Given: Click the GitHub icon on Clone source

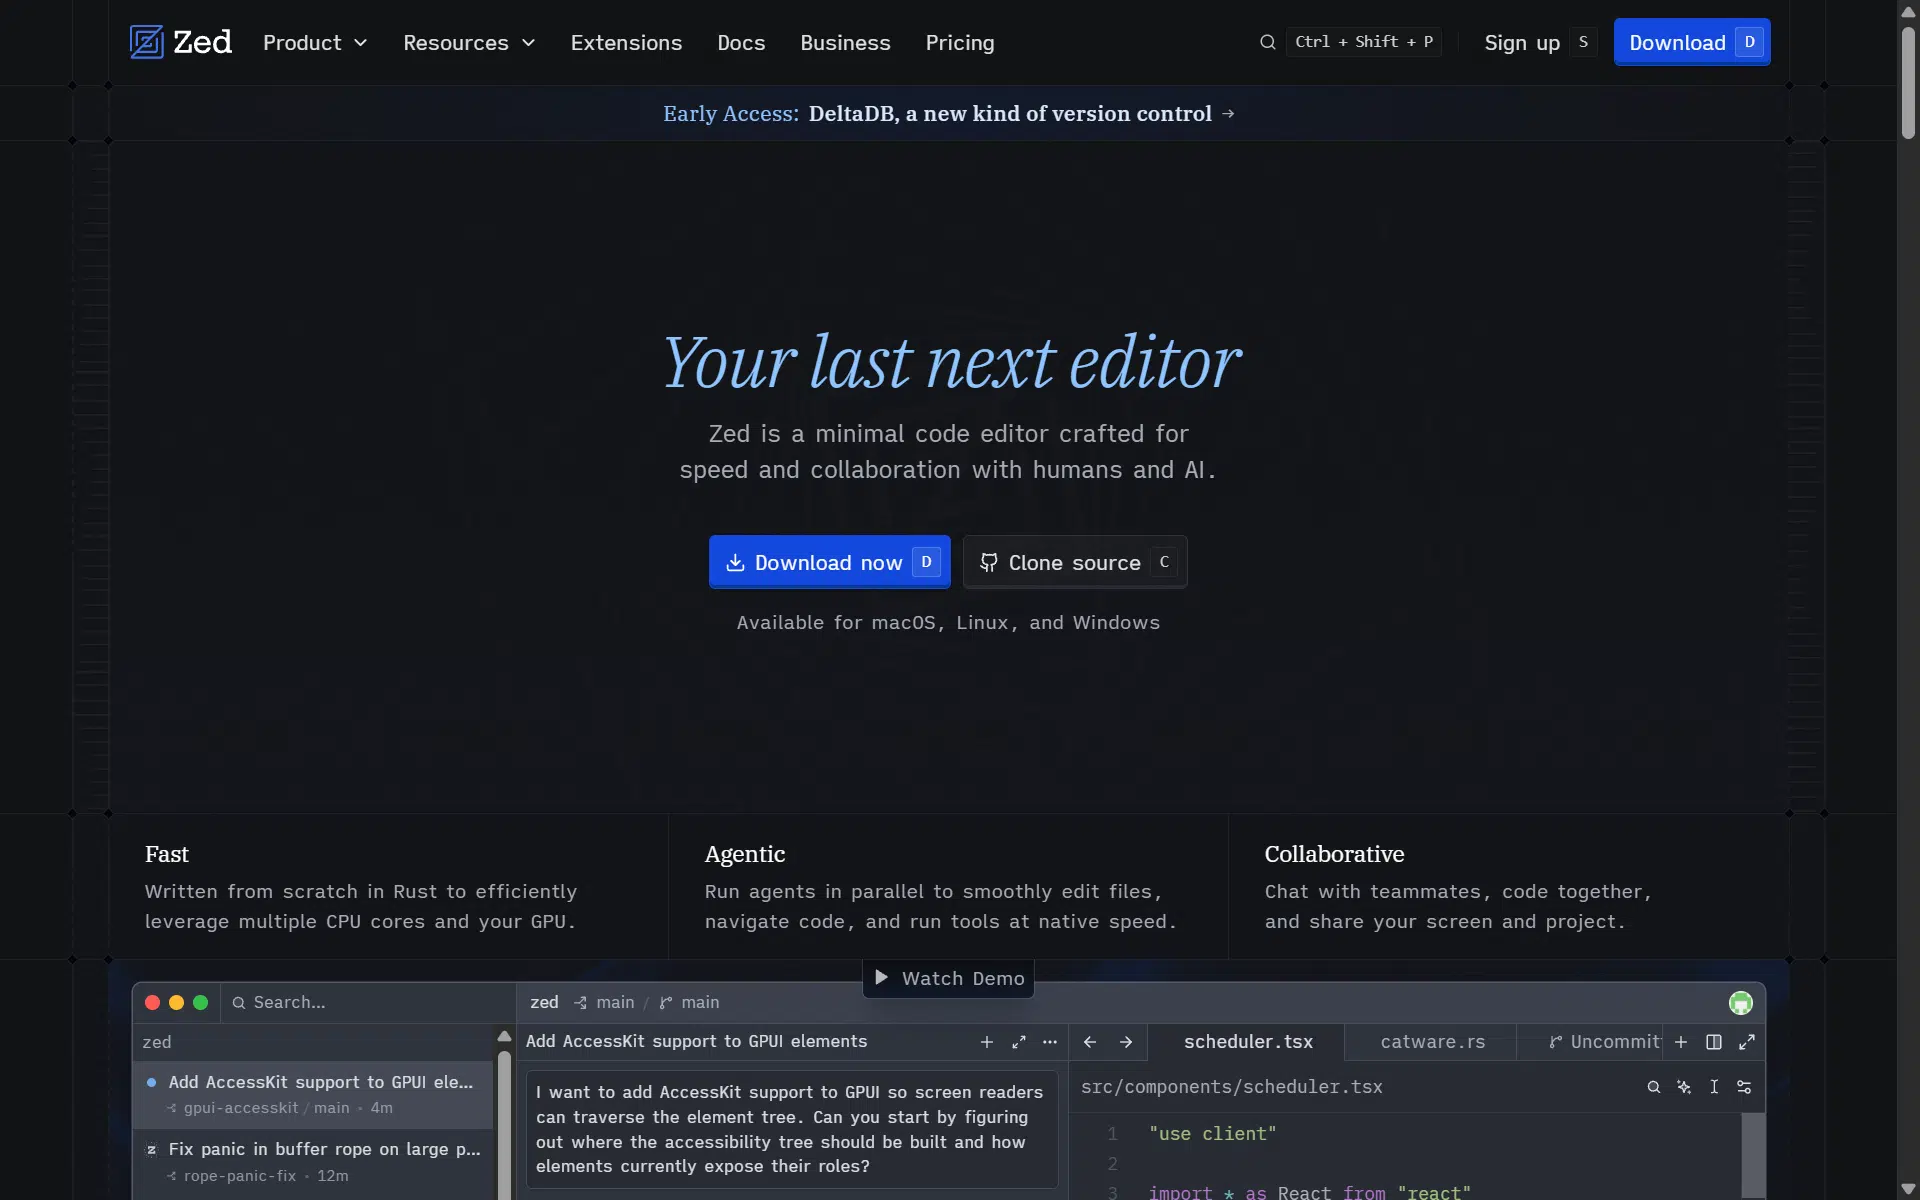Looking at the screenshot, I should 988,563.
